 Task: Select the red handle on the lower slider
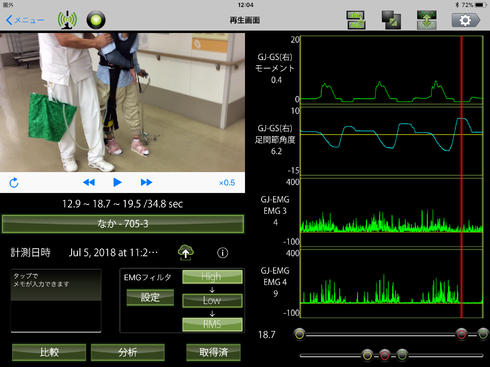[x=385, y=355]
